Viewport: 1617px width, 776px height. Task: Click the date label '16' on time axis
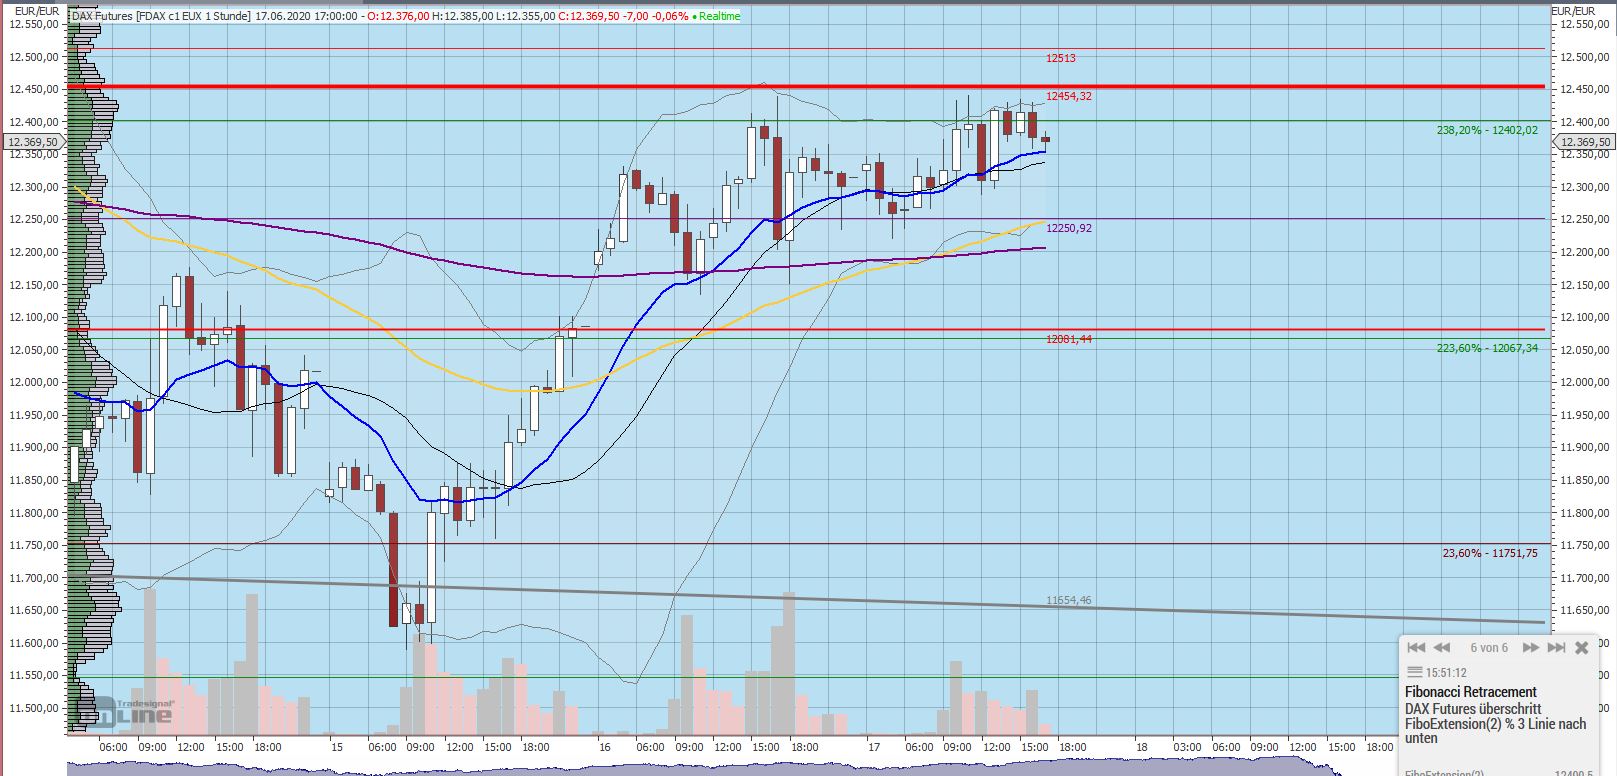coord(603,747)
